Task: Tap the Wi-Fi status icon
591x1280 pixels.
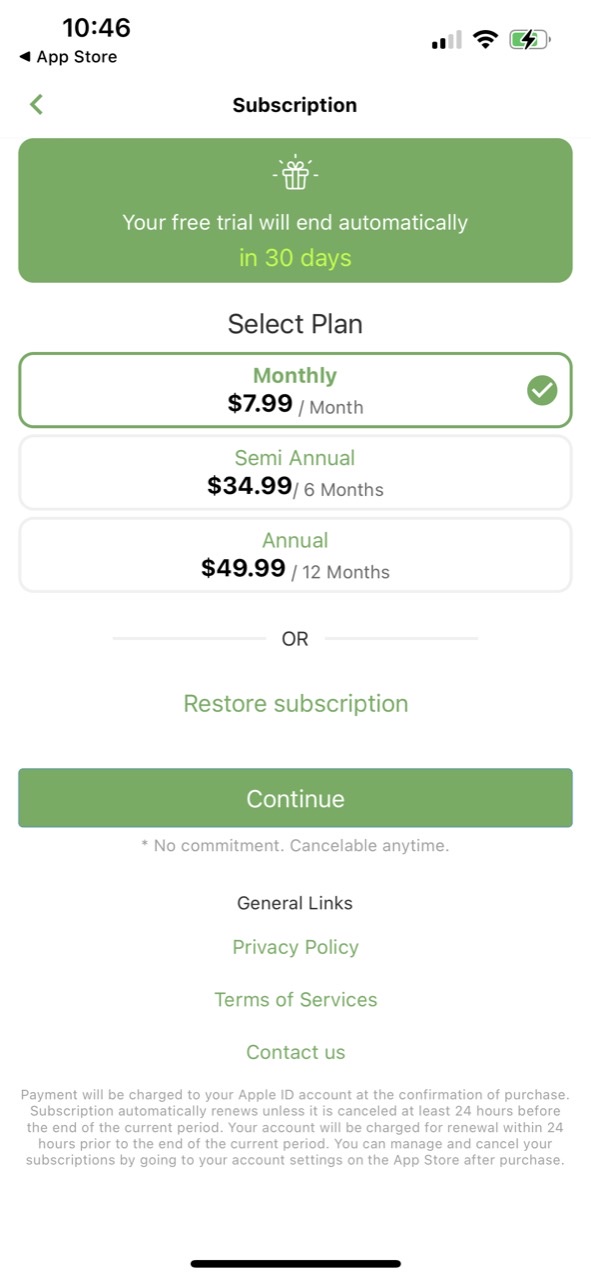Action: pos(486,40)
